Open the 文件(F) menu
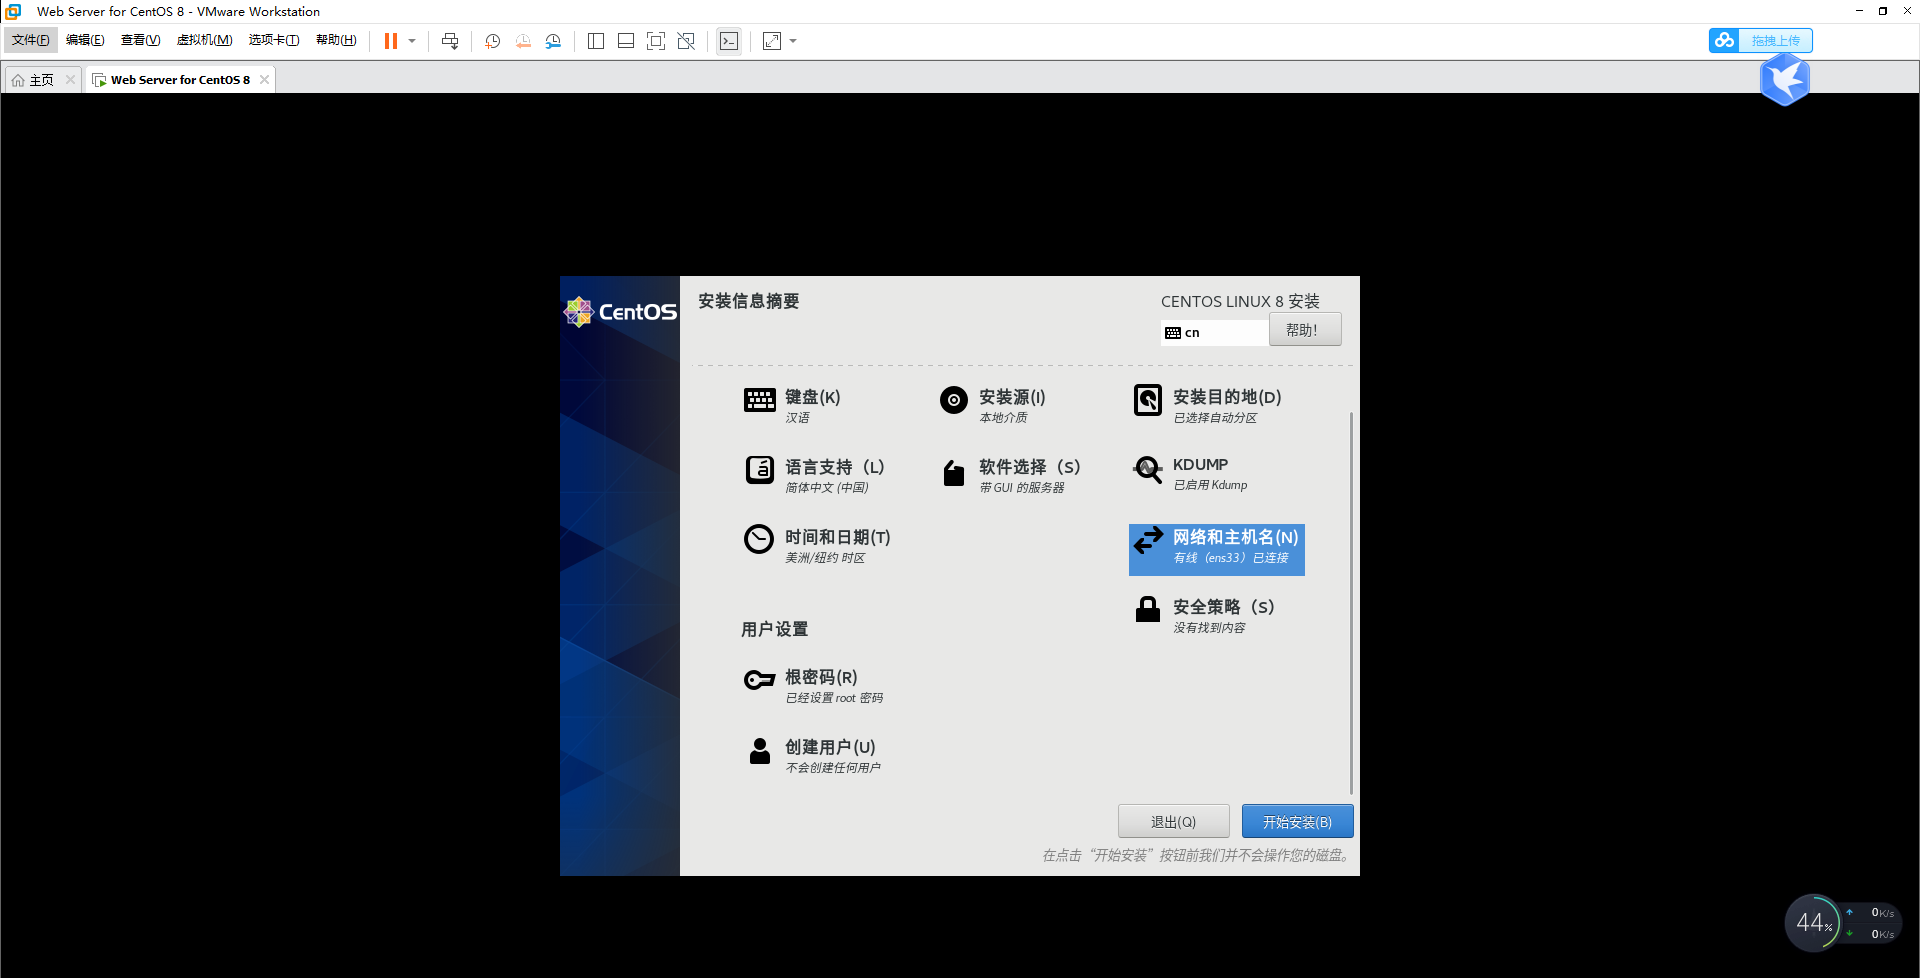Screen dimensions: 1920x978 pyautogui.click(x=31, y=40)
